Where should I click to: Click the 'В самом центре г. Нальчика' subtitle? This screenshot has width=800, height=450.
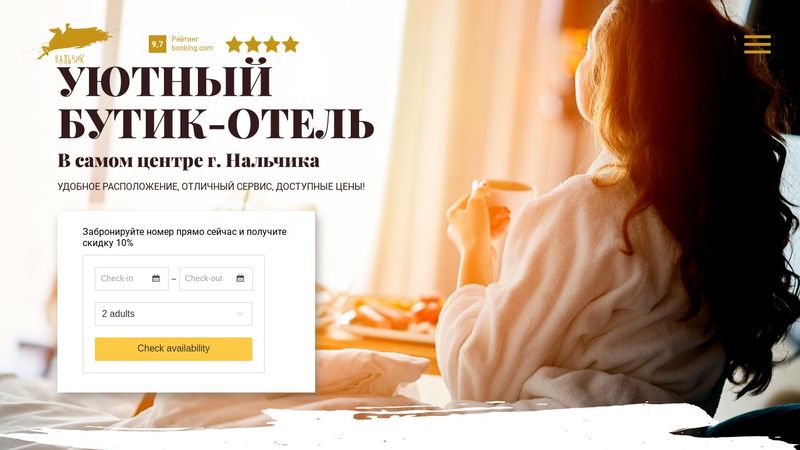tap(188, 161)
